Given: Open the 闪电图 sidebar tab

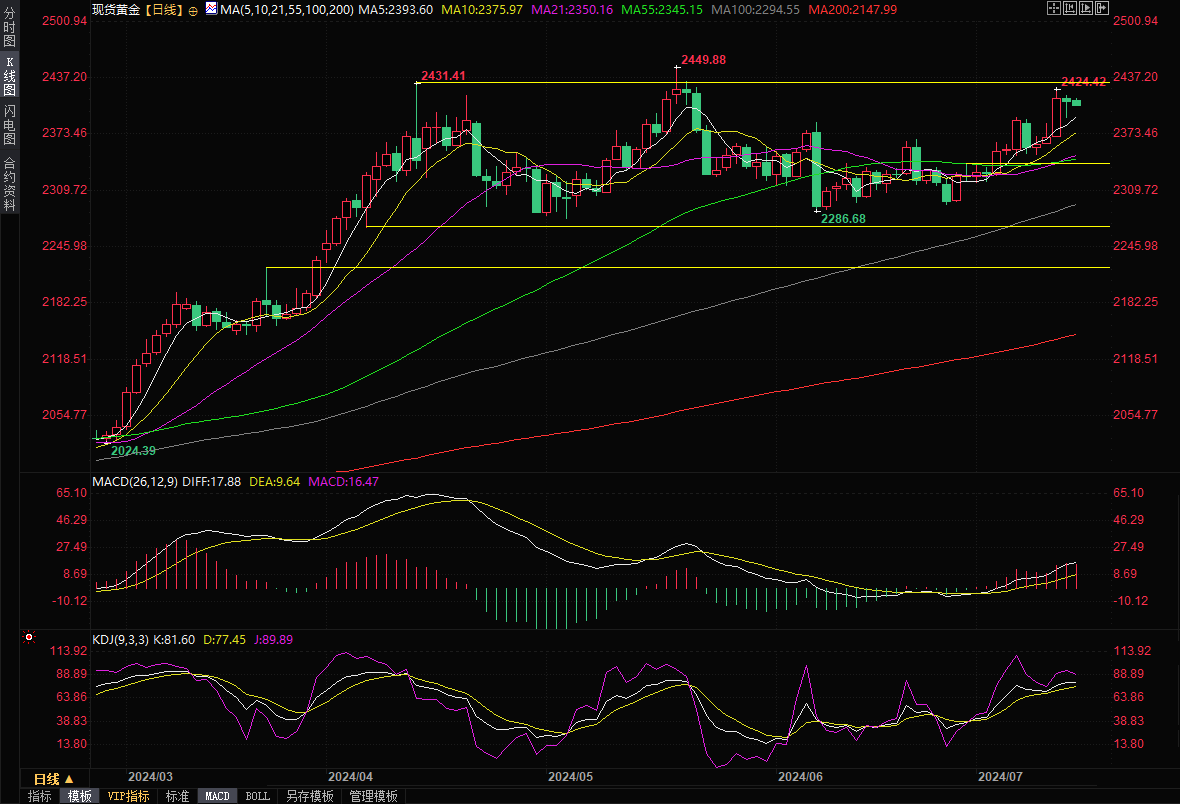Looking at the screenshot, I should (9, 124).
